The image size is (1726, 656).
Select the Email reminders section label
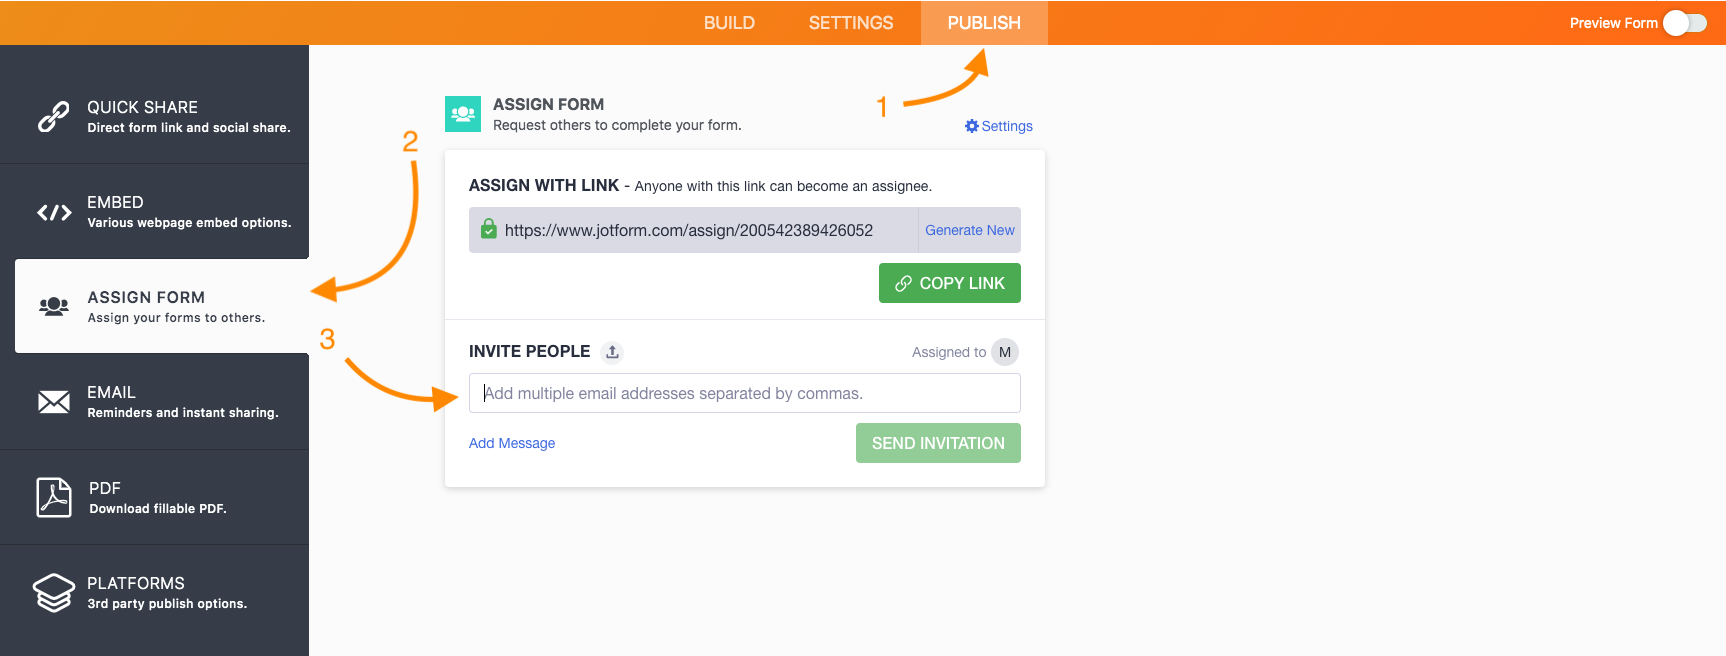pos(111,393)
